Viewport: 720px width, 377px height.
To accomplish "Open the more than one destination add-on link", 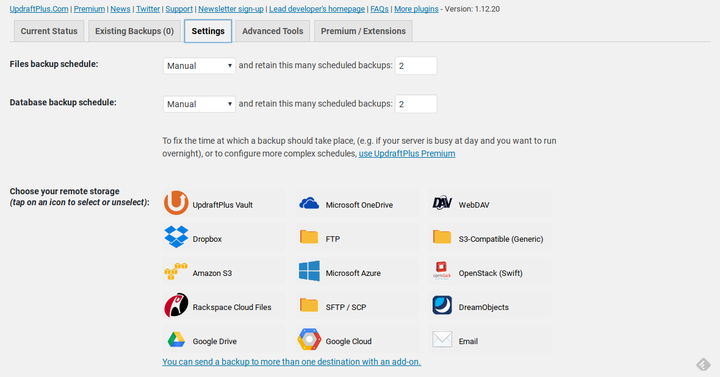I will pos(292,362).
